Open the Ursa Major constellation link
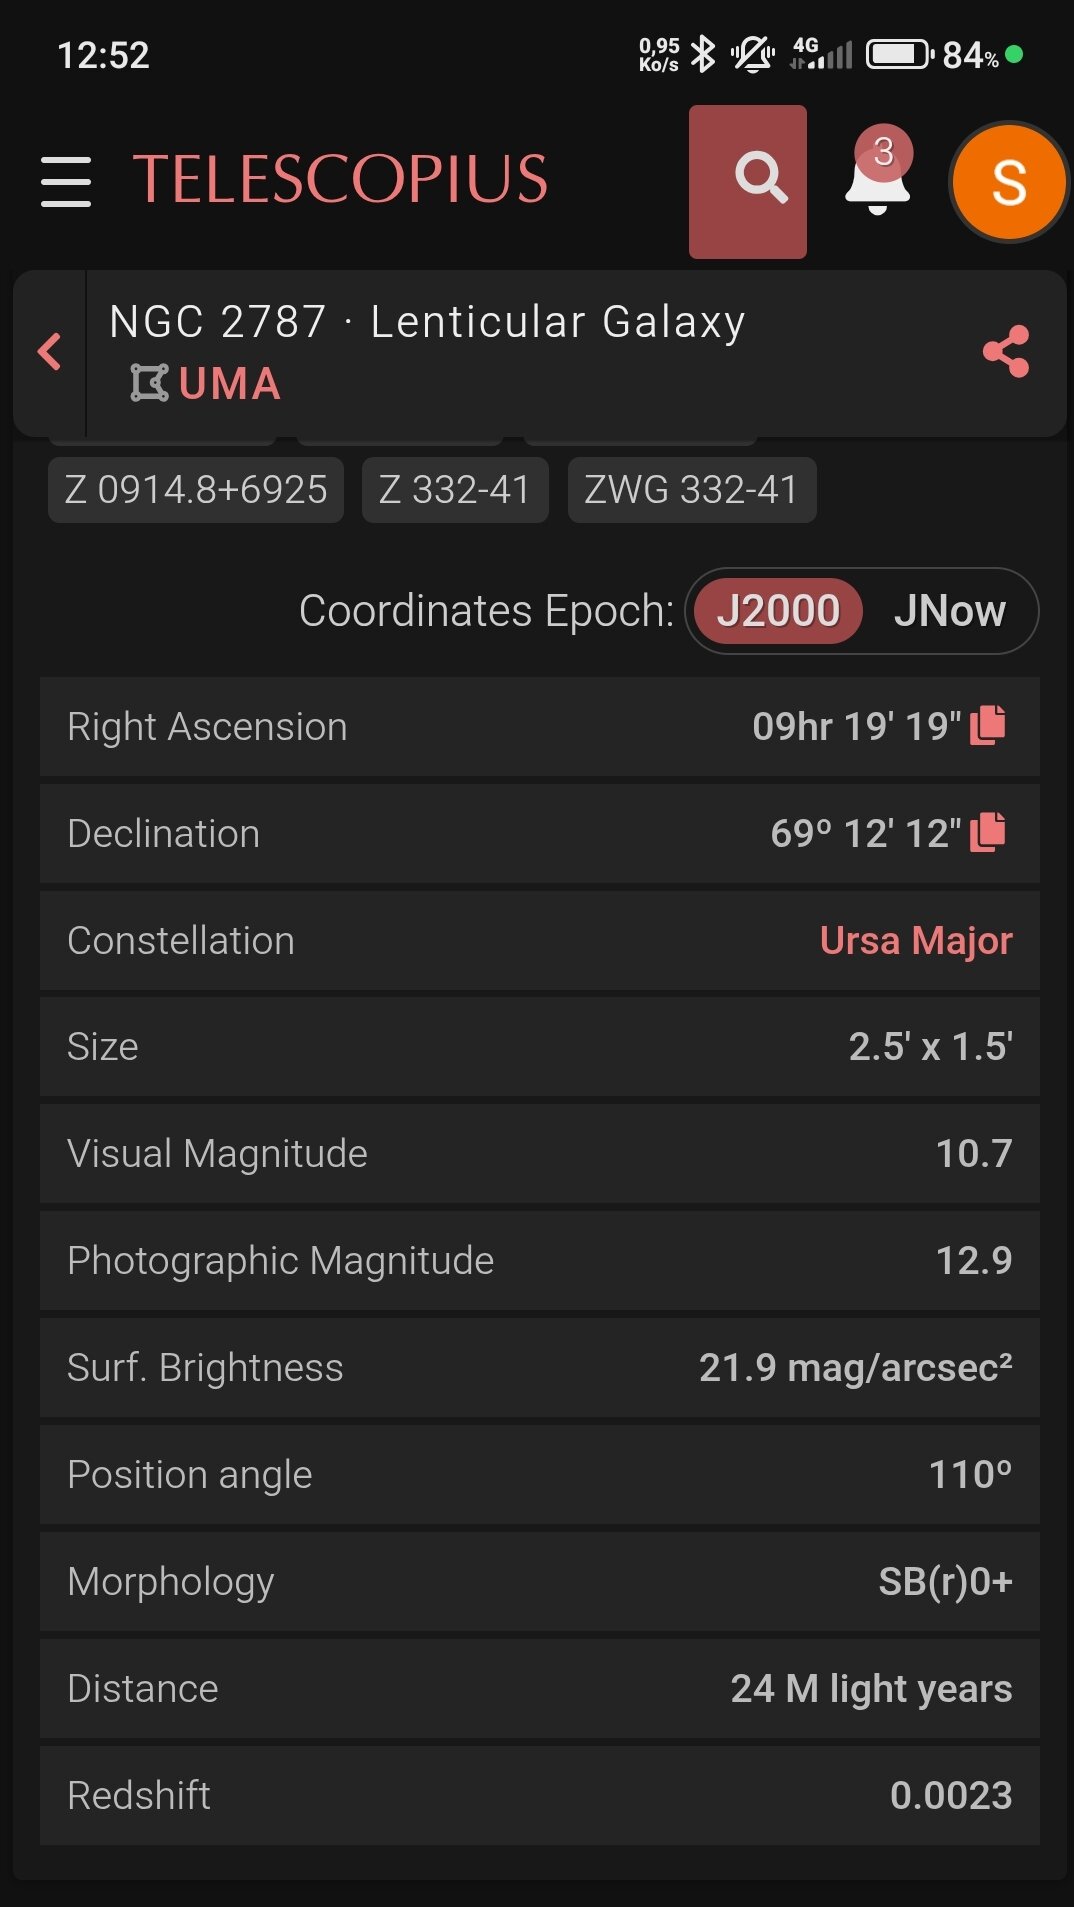The image size is (1074, 1907). (x=916, y=941)
